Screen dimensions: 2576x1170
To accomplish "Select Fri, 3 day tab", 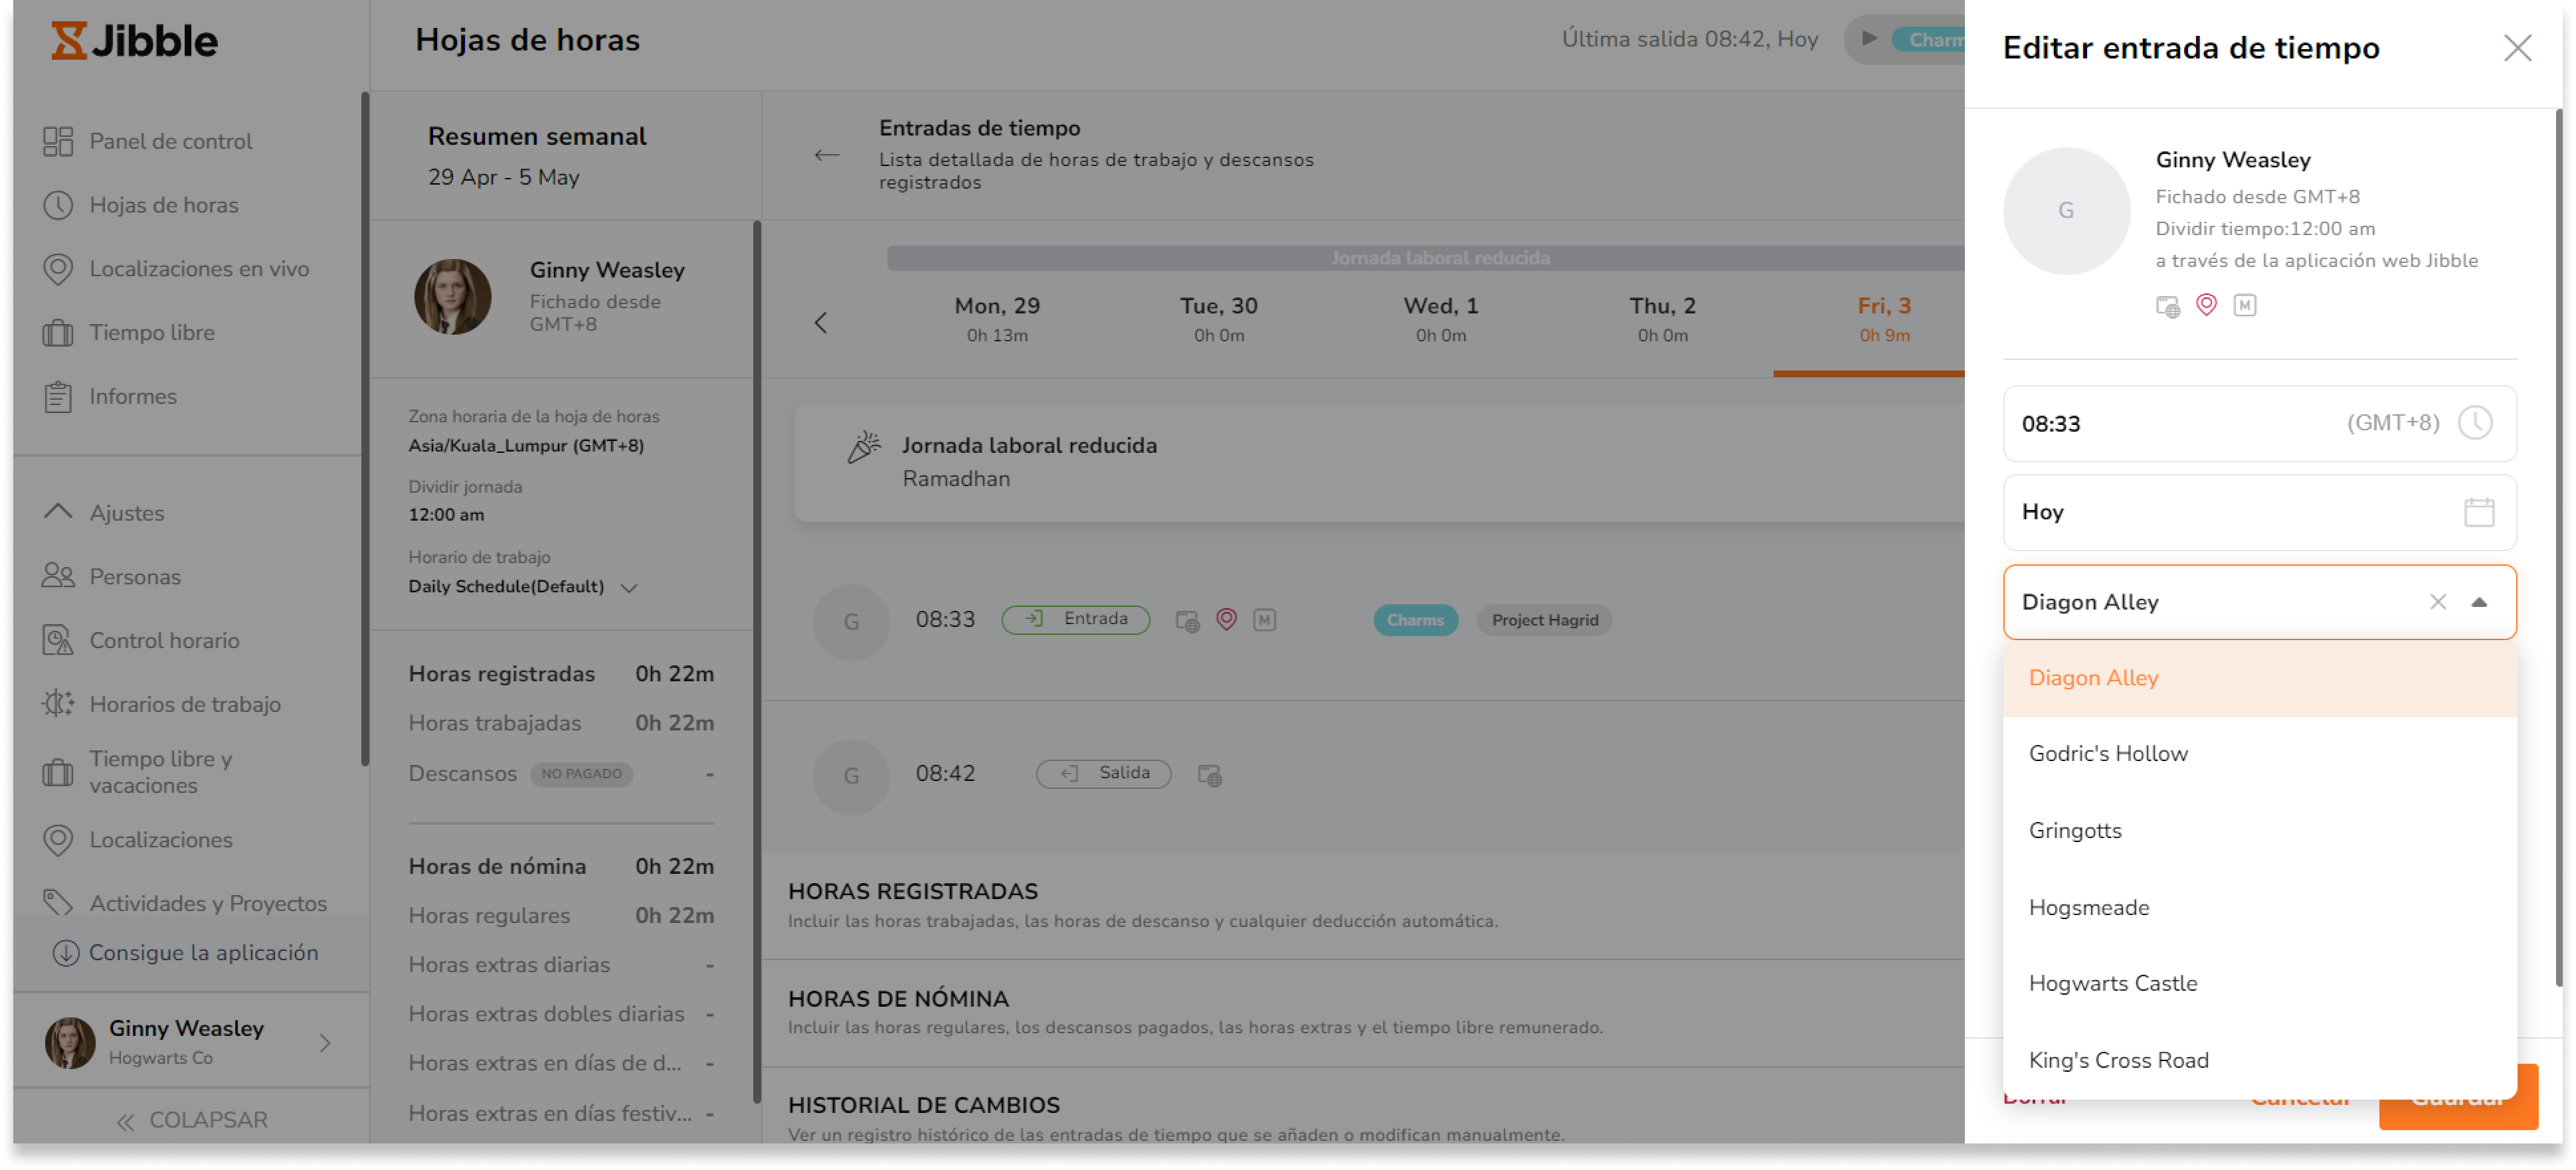I will 1884,320.
